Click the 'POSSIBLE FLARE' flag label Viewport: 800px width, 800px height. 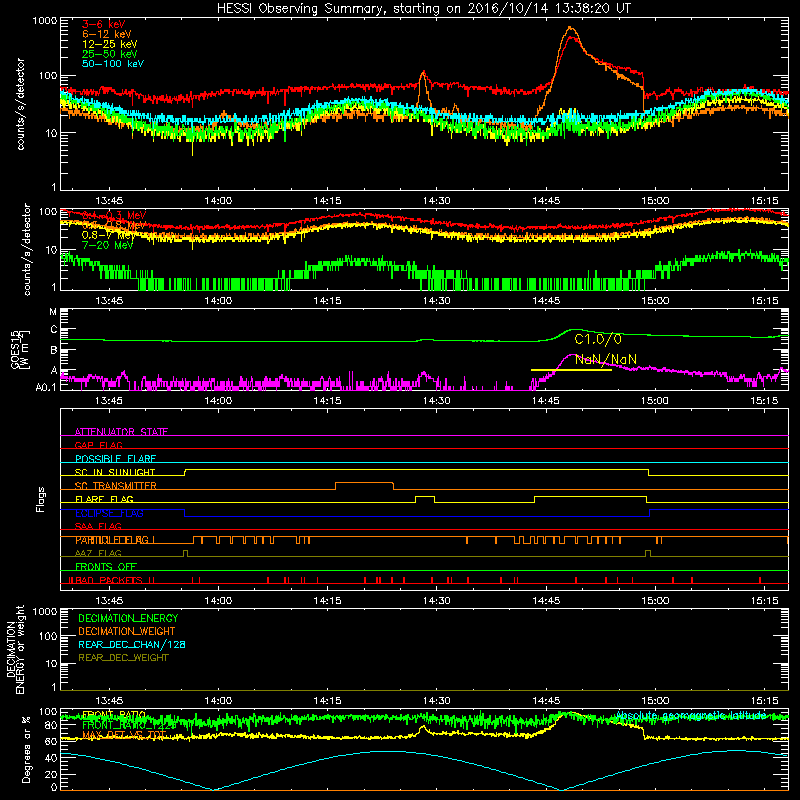point(115,459)
